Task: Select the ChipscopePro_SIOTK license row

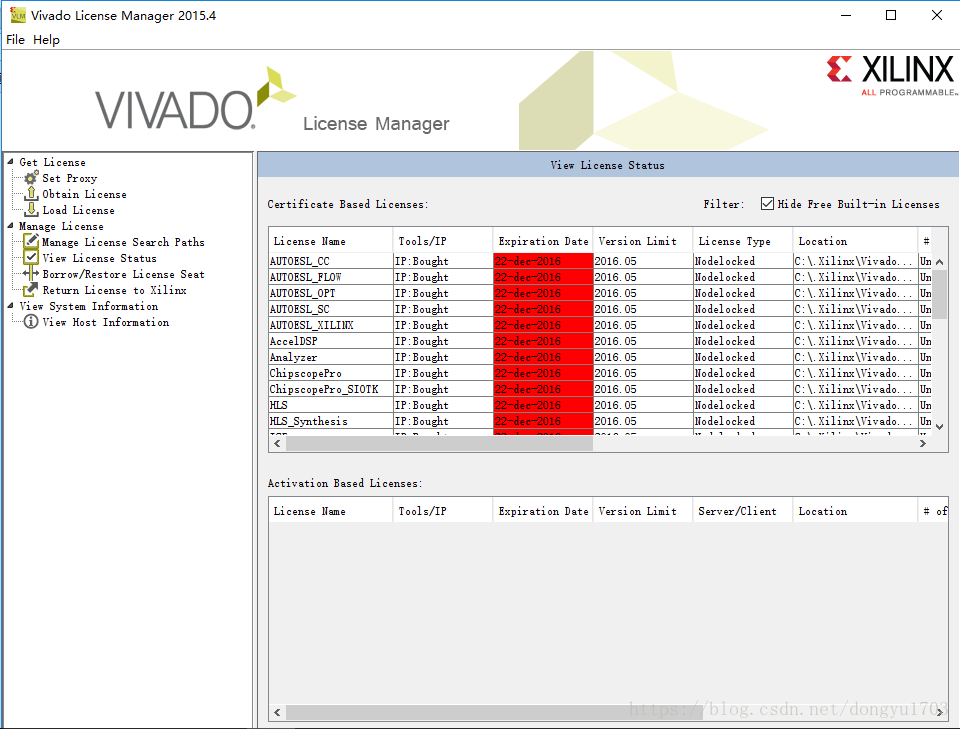Action: point(601,389)
